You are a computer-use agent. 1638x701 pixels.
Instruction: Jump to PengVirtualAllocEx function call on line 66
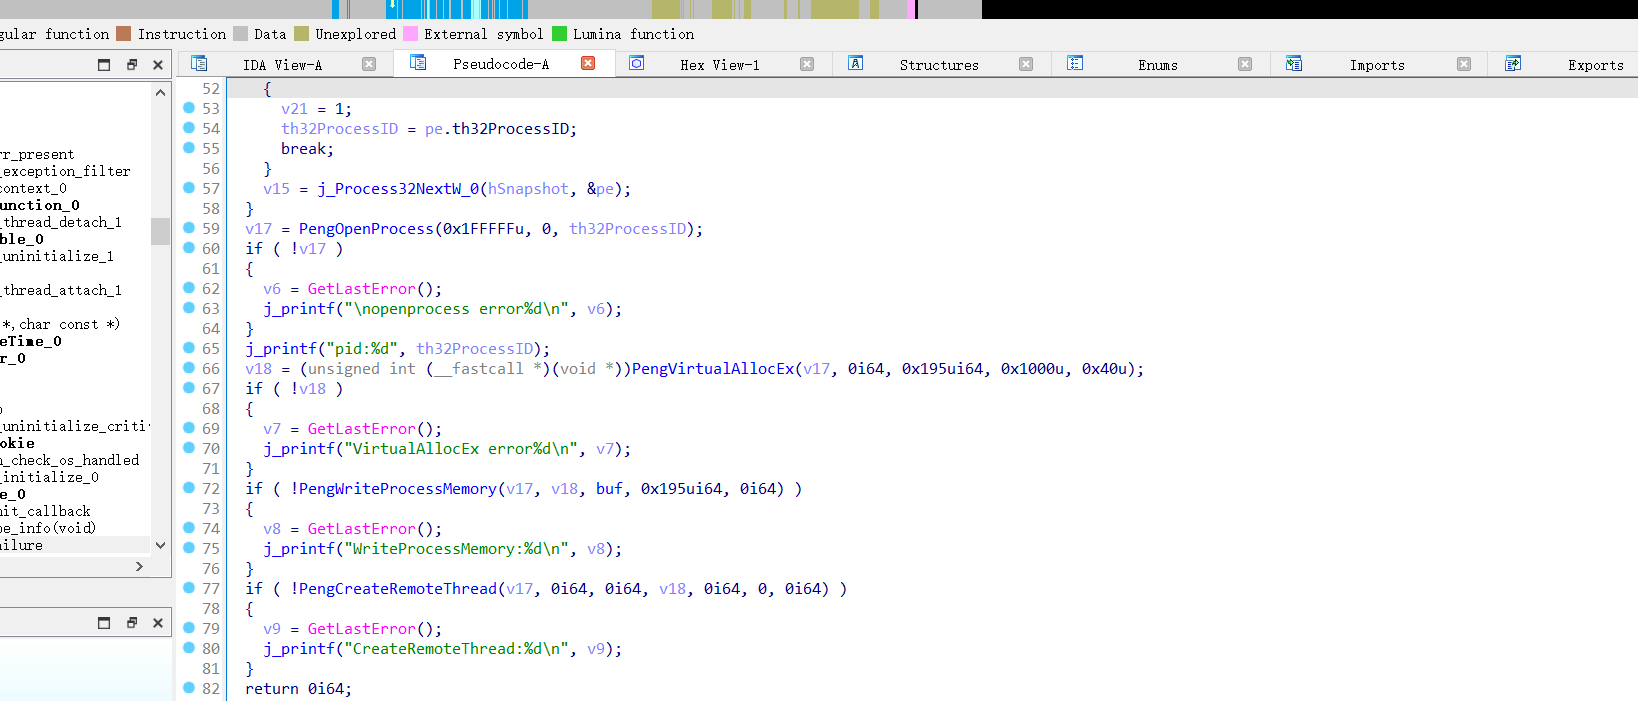[x=712, y=369]
